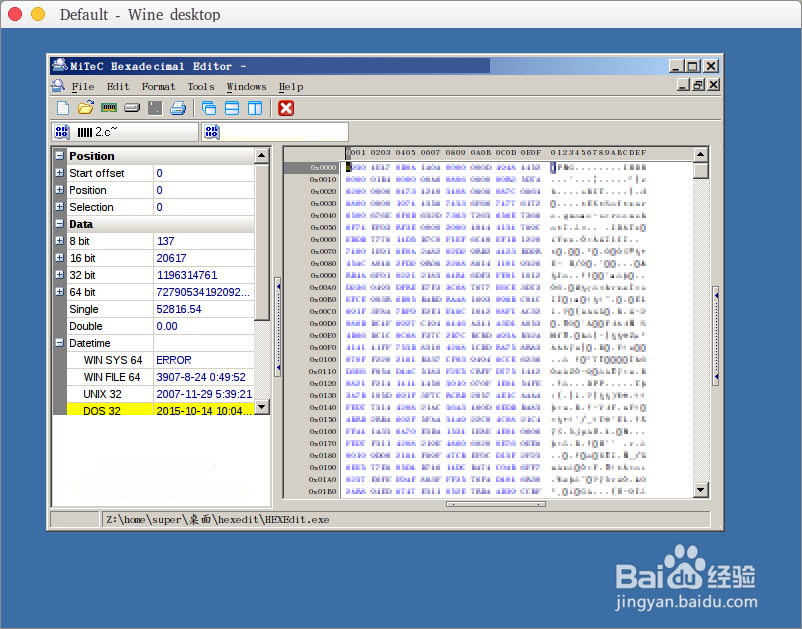Minimize the inner document window
The height and width of the screenshot is (629, 802).
683,85
